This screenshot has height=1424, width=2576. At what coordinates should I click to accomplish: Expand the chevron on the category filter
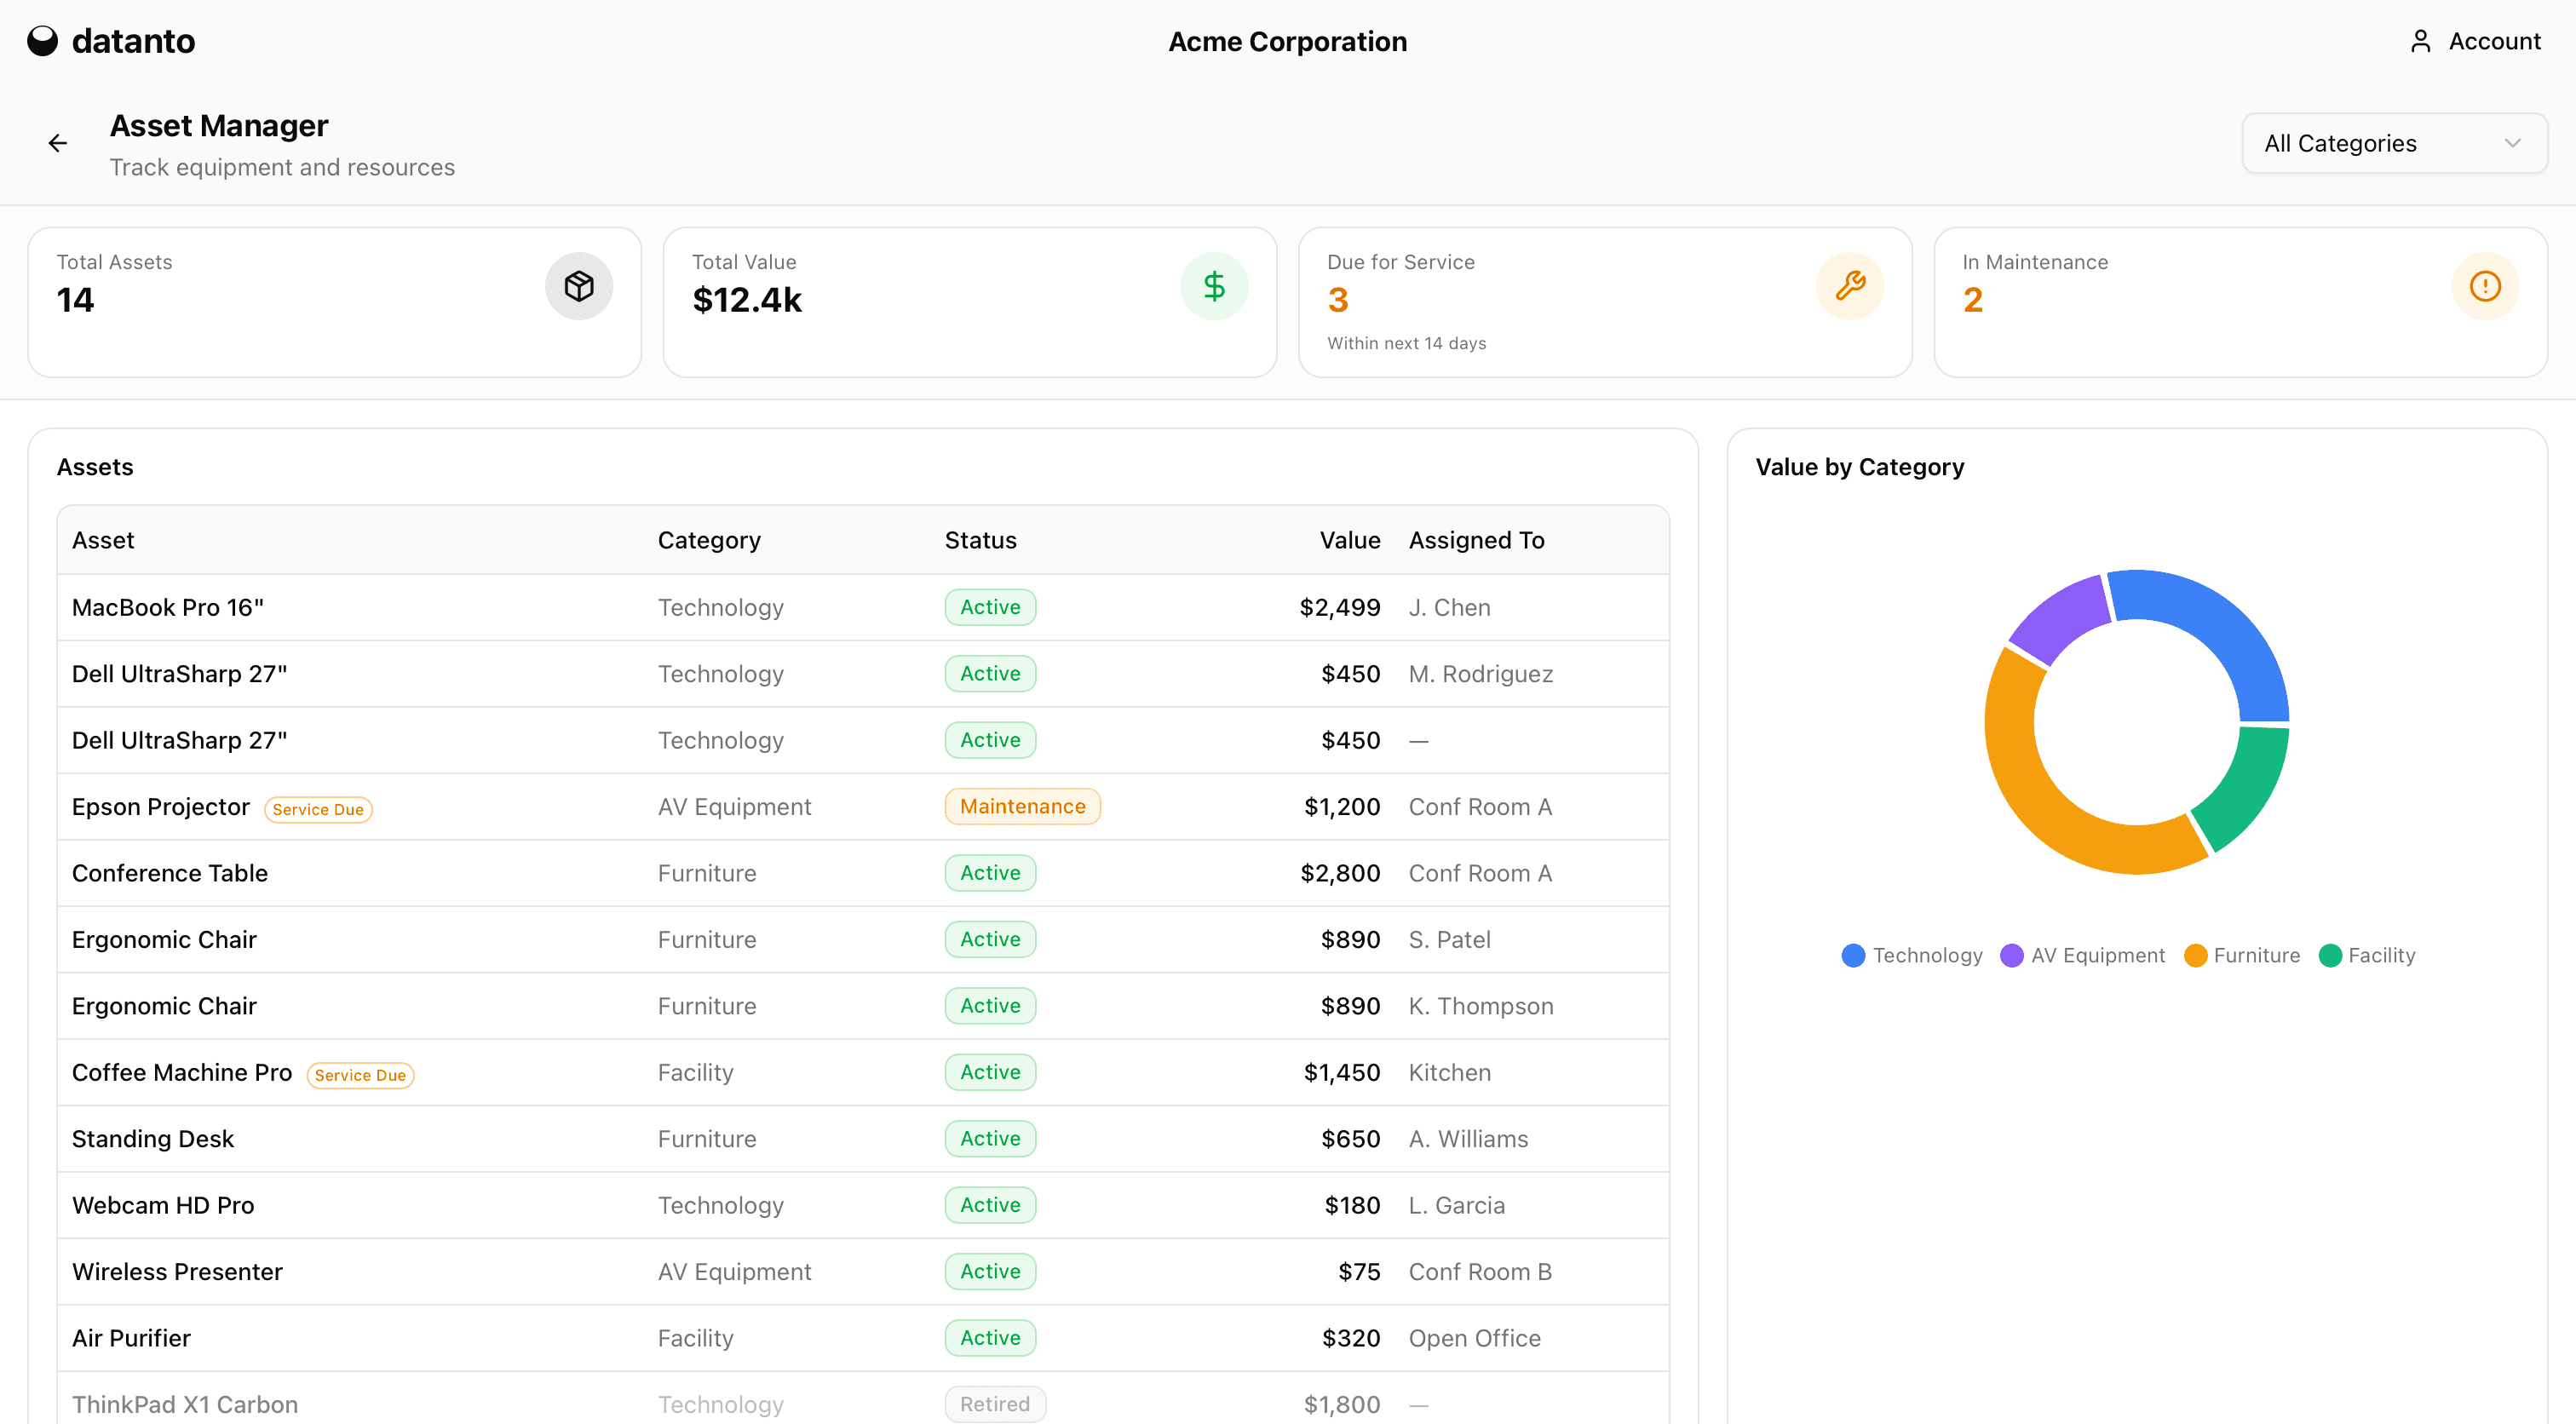click(2516, 143)
